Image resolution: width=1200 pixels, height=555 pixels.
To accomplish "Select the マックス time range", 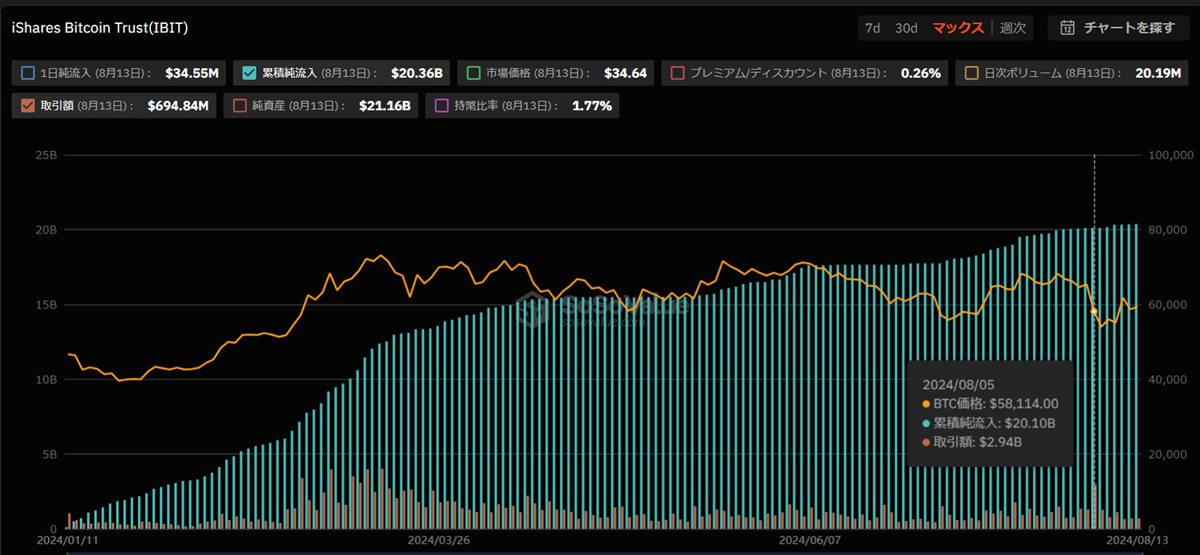I will 958,28.
